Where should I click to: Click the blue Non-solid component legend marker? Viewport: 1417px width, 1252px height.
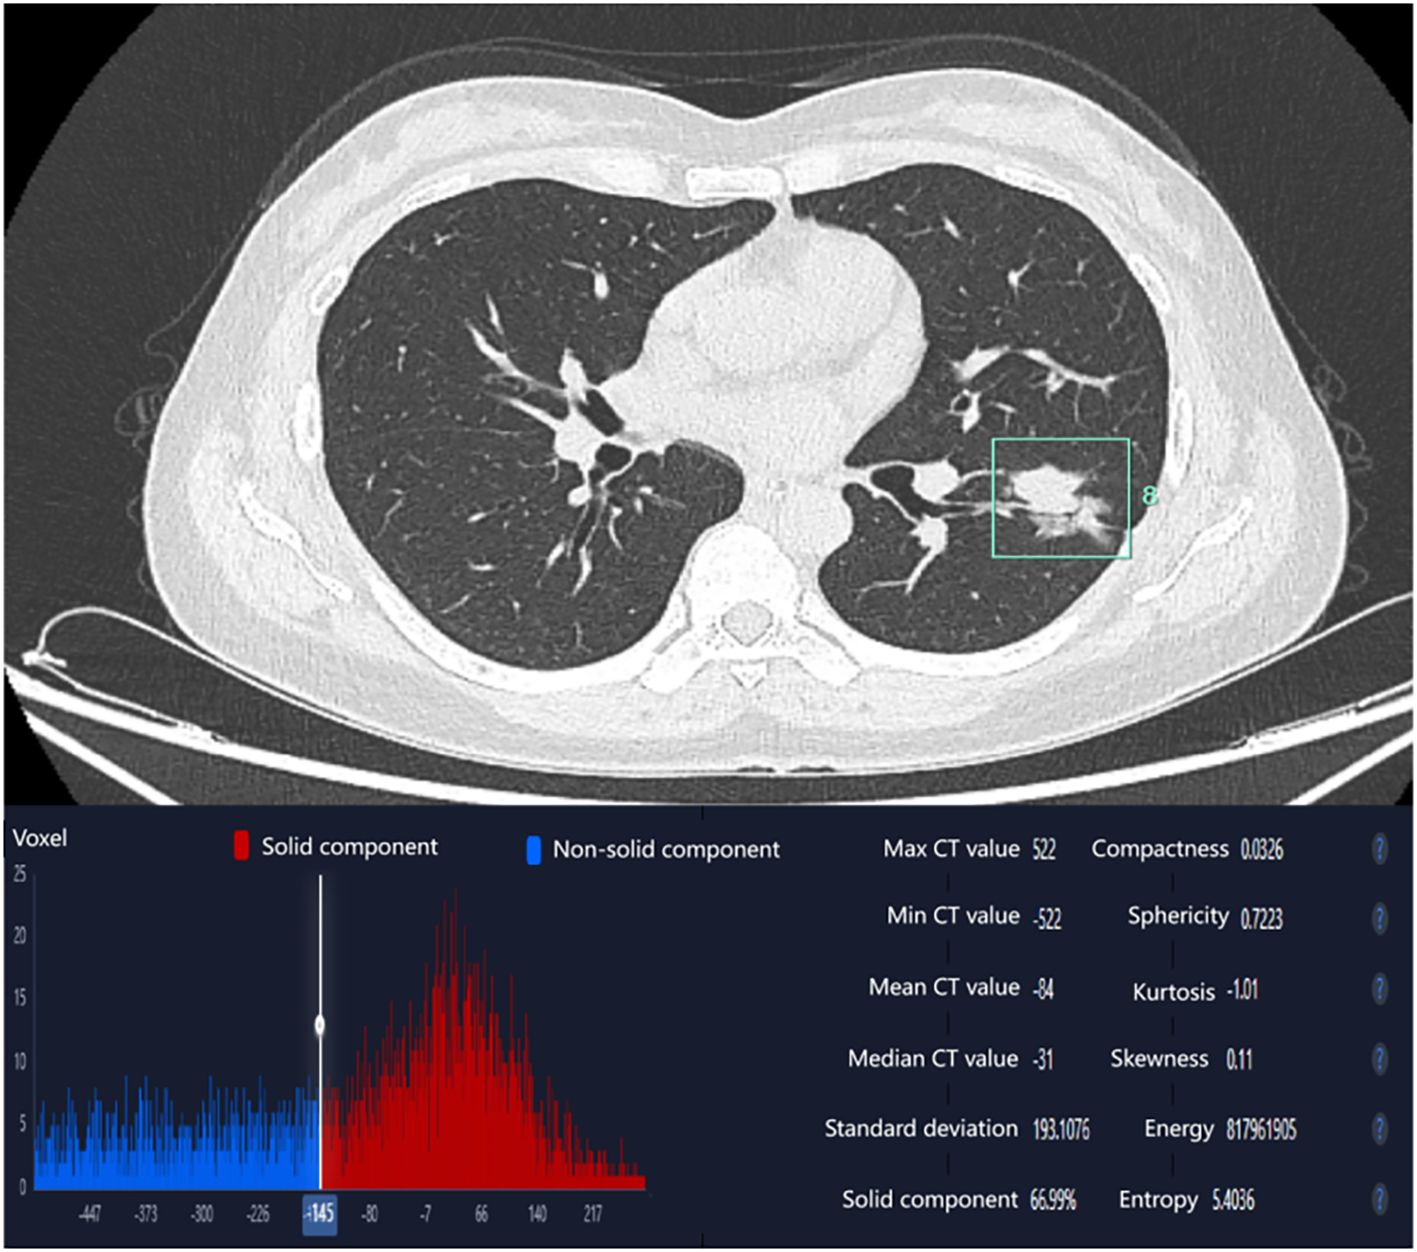tap(533, 850)
